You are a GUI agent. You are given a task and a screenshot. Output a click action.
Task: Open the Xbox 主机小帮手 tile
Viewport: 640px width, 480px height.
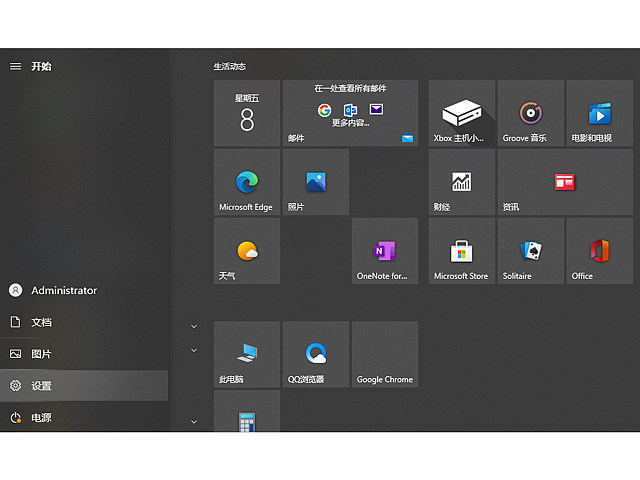[462, 113]
